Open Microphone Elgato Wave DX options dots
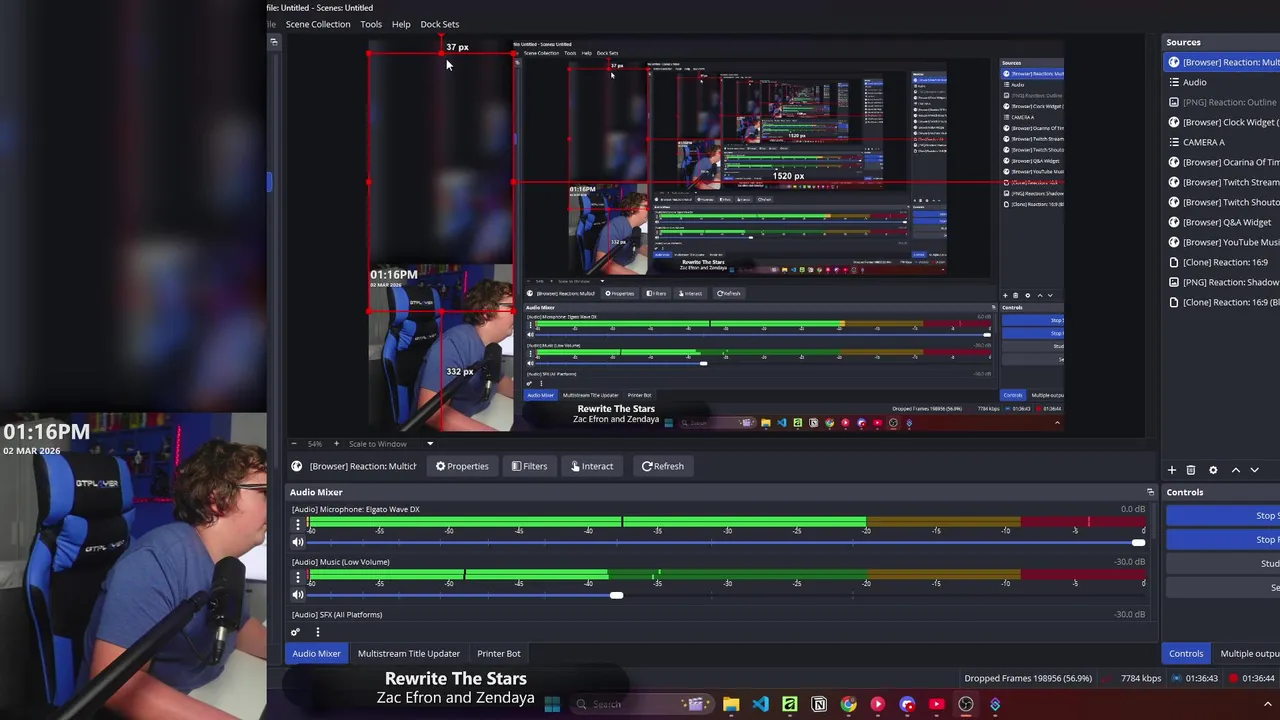Image resolution: width=1280 pixels, height=720 pixels. pos(297,524)
